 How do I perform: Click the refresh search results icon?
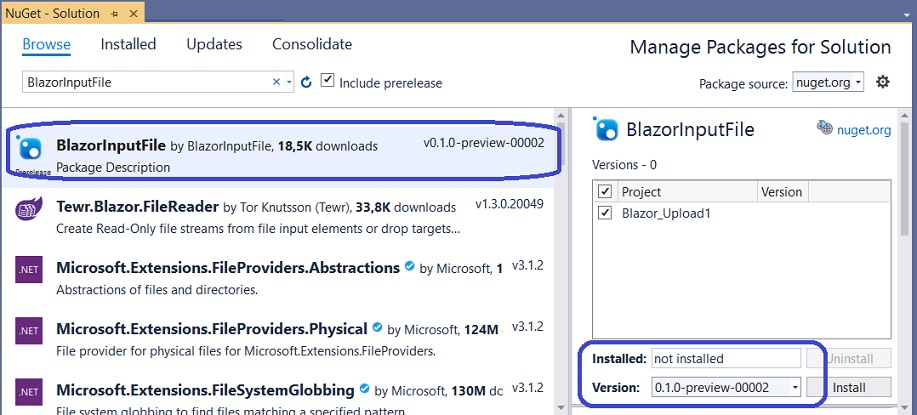[306, 82]
